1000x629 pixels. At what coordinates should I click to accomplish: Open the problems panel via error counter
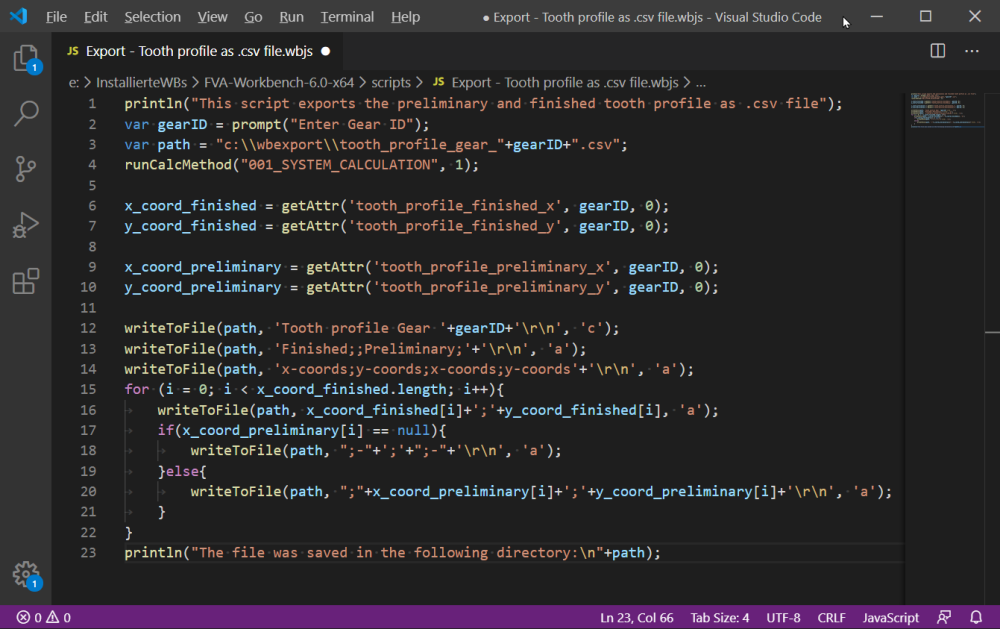[32, 617]
